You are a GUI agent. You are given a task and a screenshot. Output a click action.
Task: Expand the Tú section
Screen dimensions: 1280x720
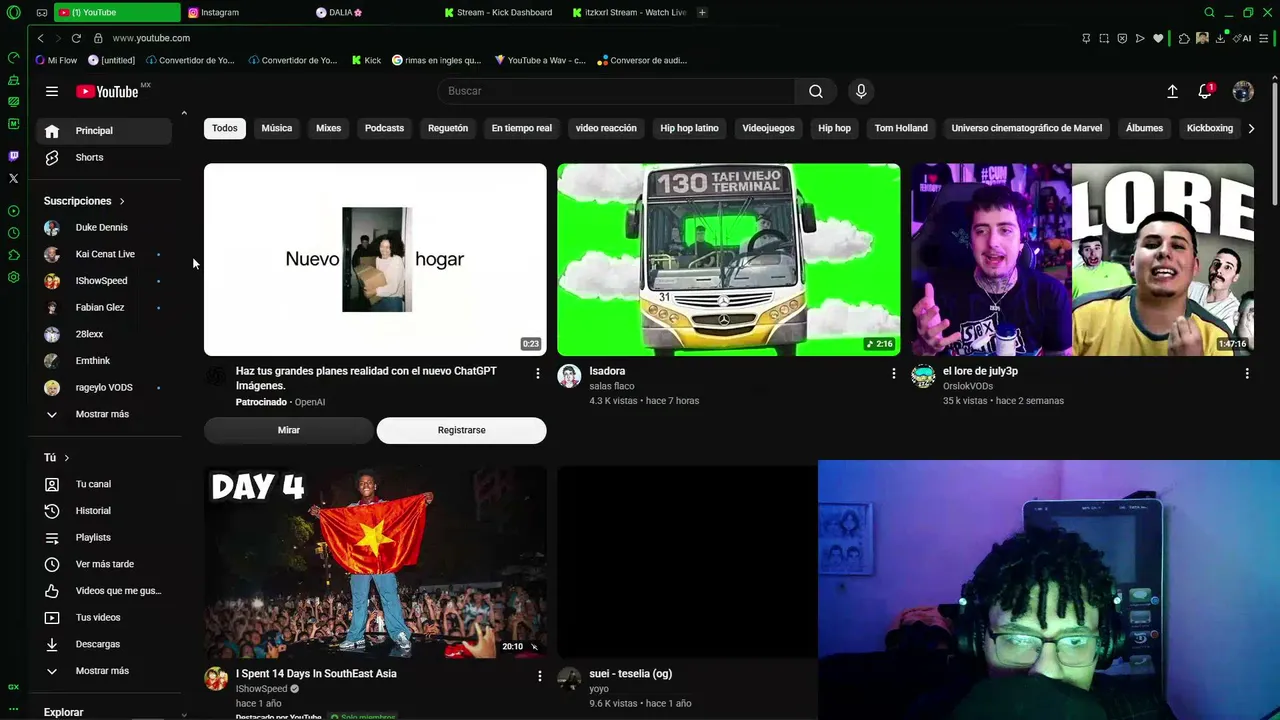[x=57, y=458]
